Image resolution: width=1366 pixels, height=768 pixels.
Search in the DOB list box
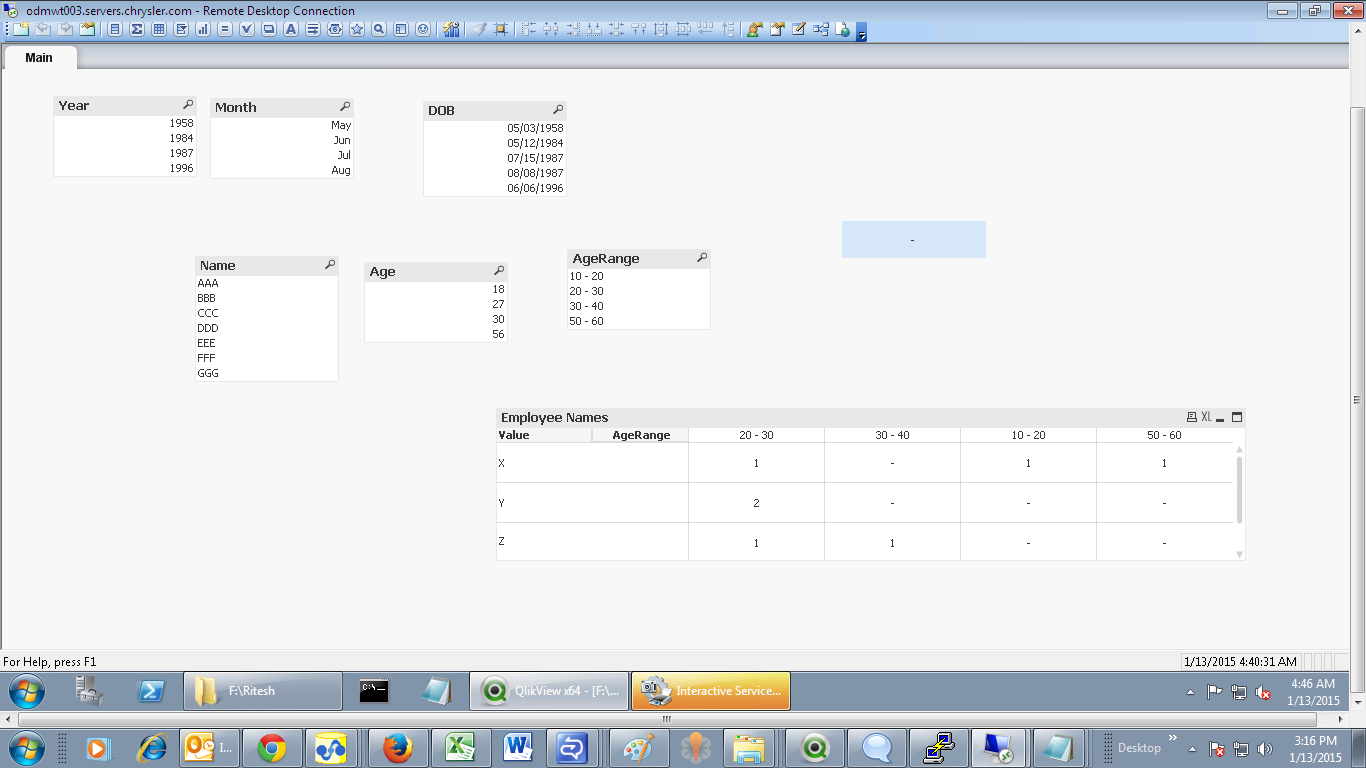558,110
